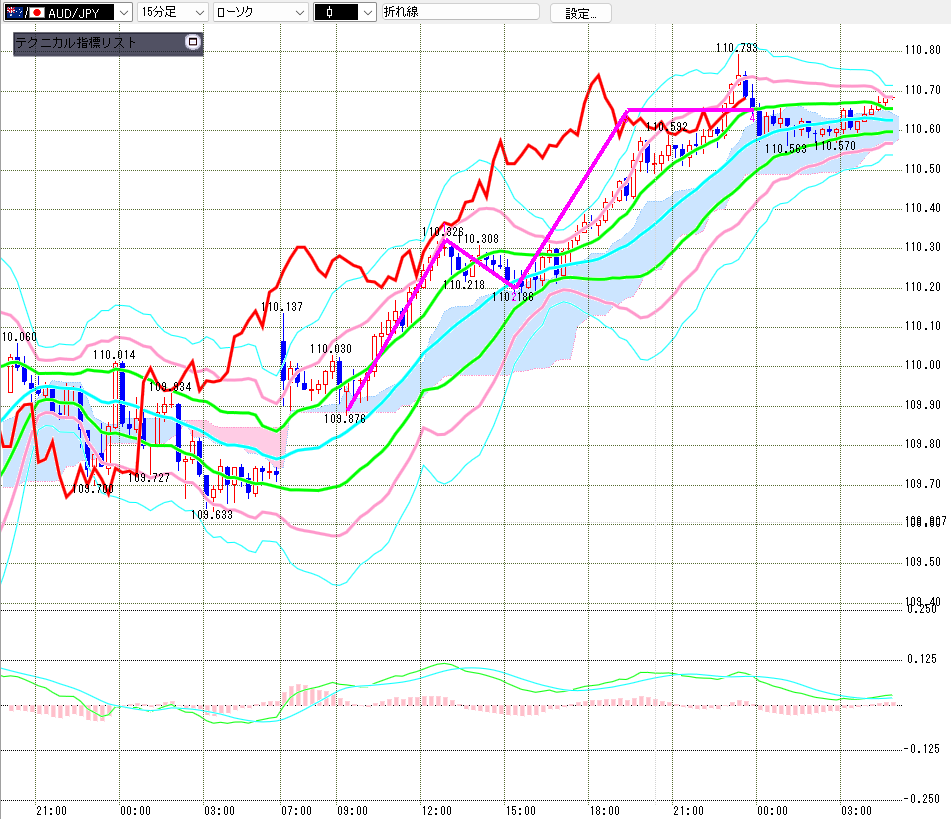Click the 109.50 price axis label

pos(922,562)
